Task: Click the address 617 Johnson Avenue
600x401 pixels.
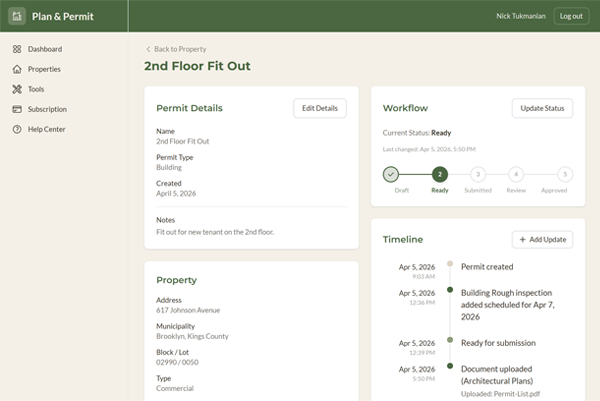Action: coord(188,310)
